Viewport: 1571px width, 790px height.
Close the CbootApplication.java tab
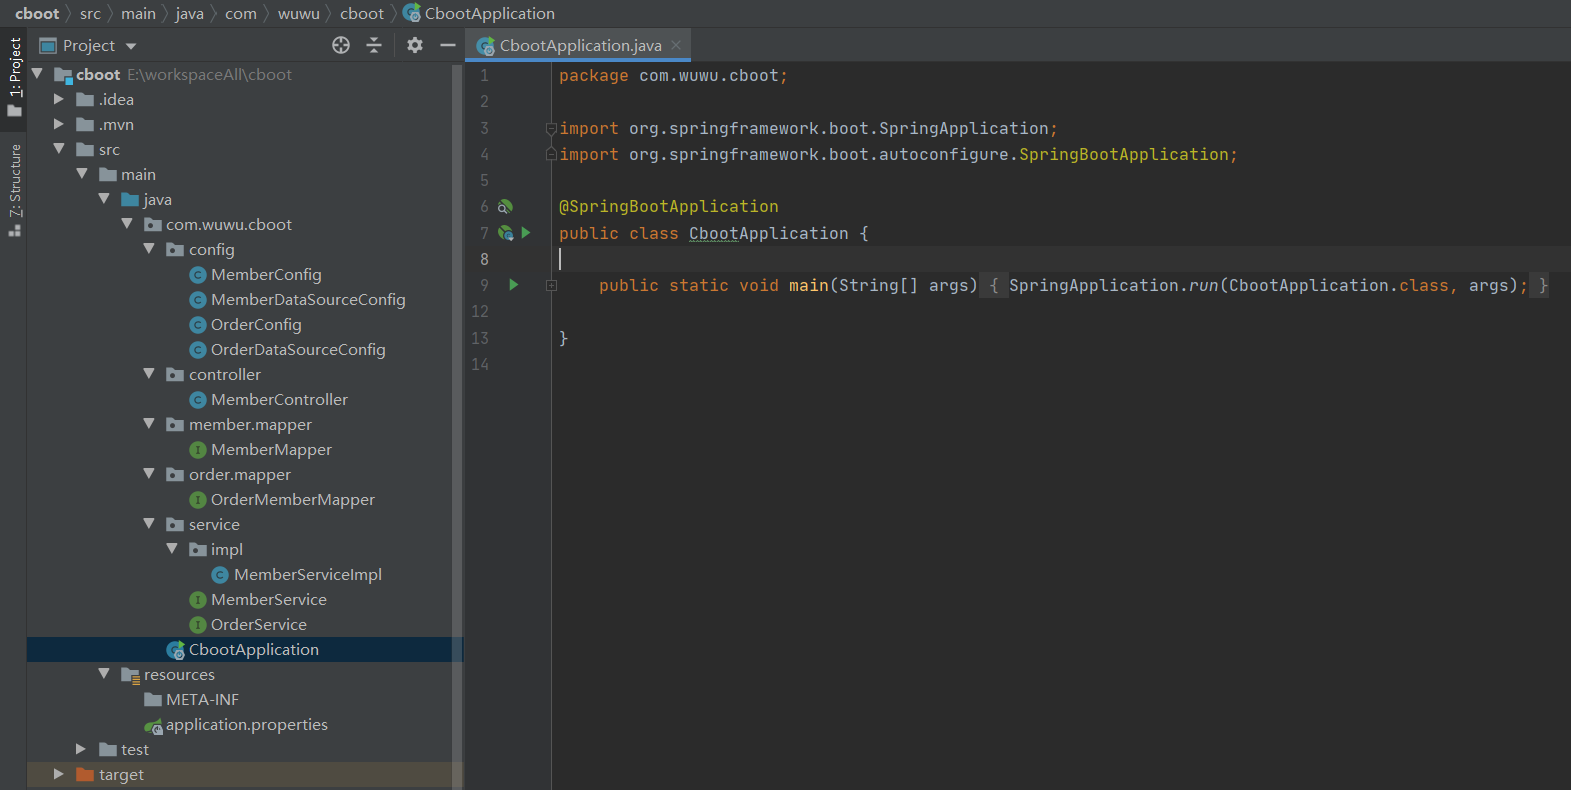click(x=676, y=45)
